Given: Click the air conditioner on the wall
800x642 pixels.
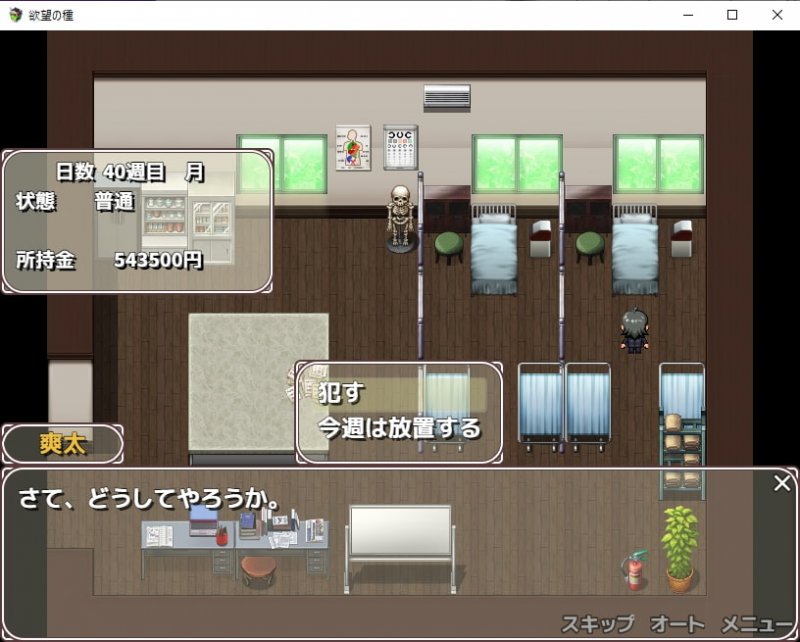Looking at the screenshot, I should [x=446, y=97].
